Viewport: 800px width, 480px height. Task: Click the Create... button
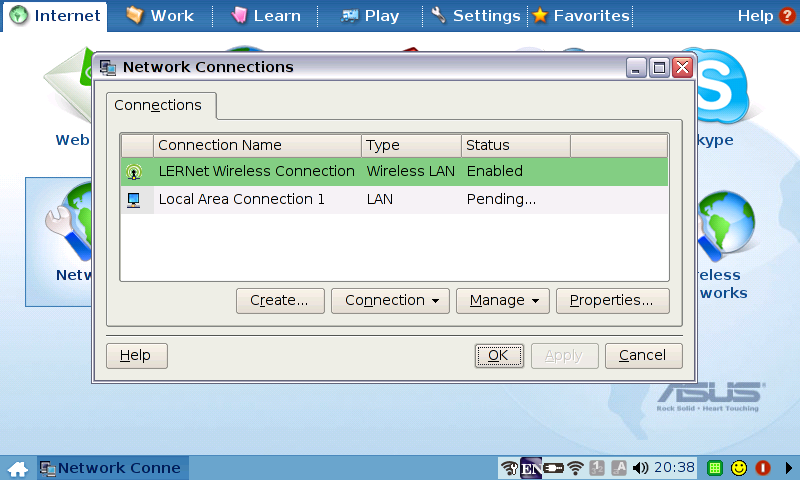[280, 300]
